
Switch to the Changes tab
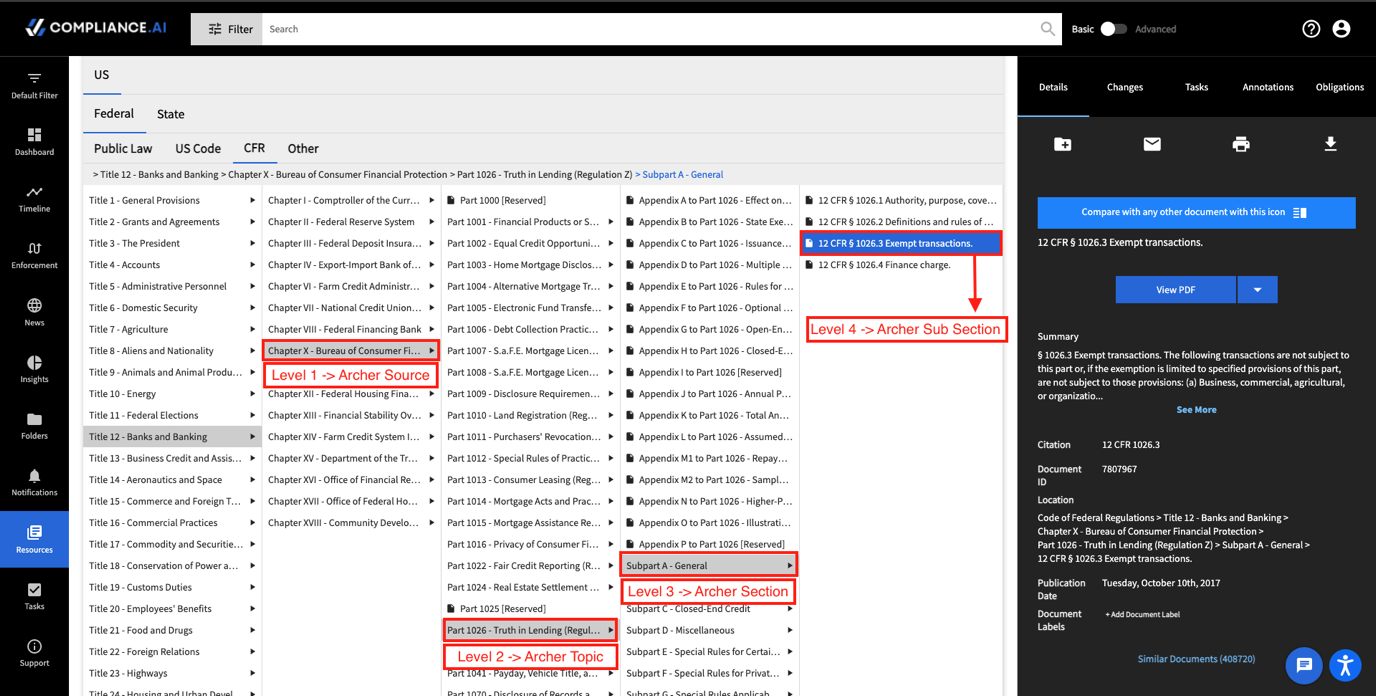[1125, 87]
